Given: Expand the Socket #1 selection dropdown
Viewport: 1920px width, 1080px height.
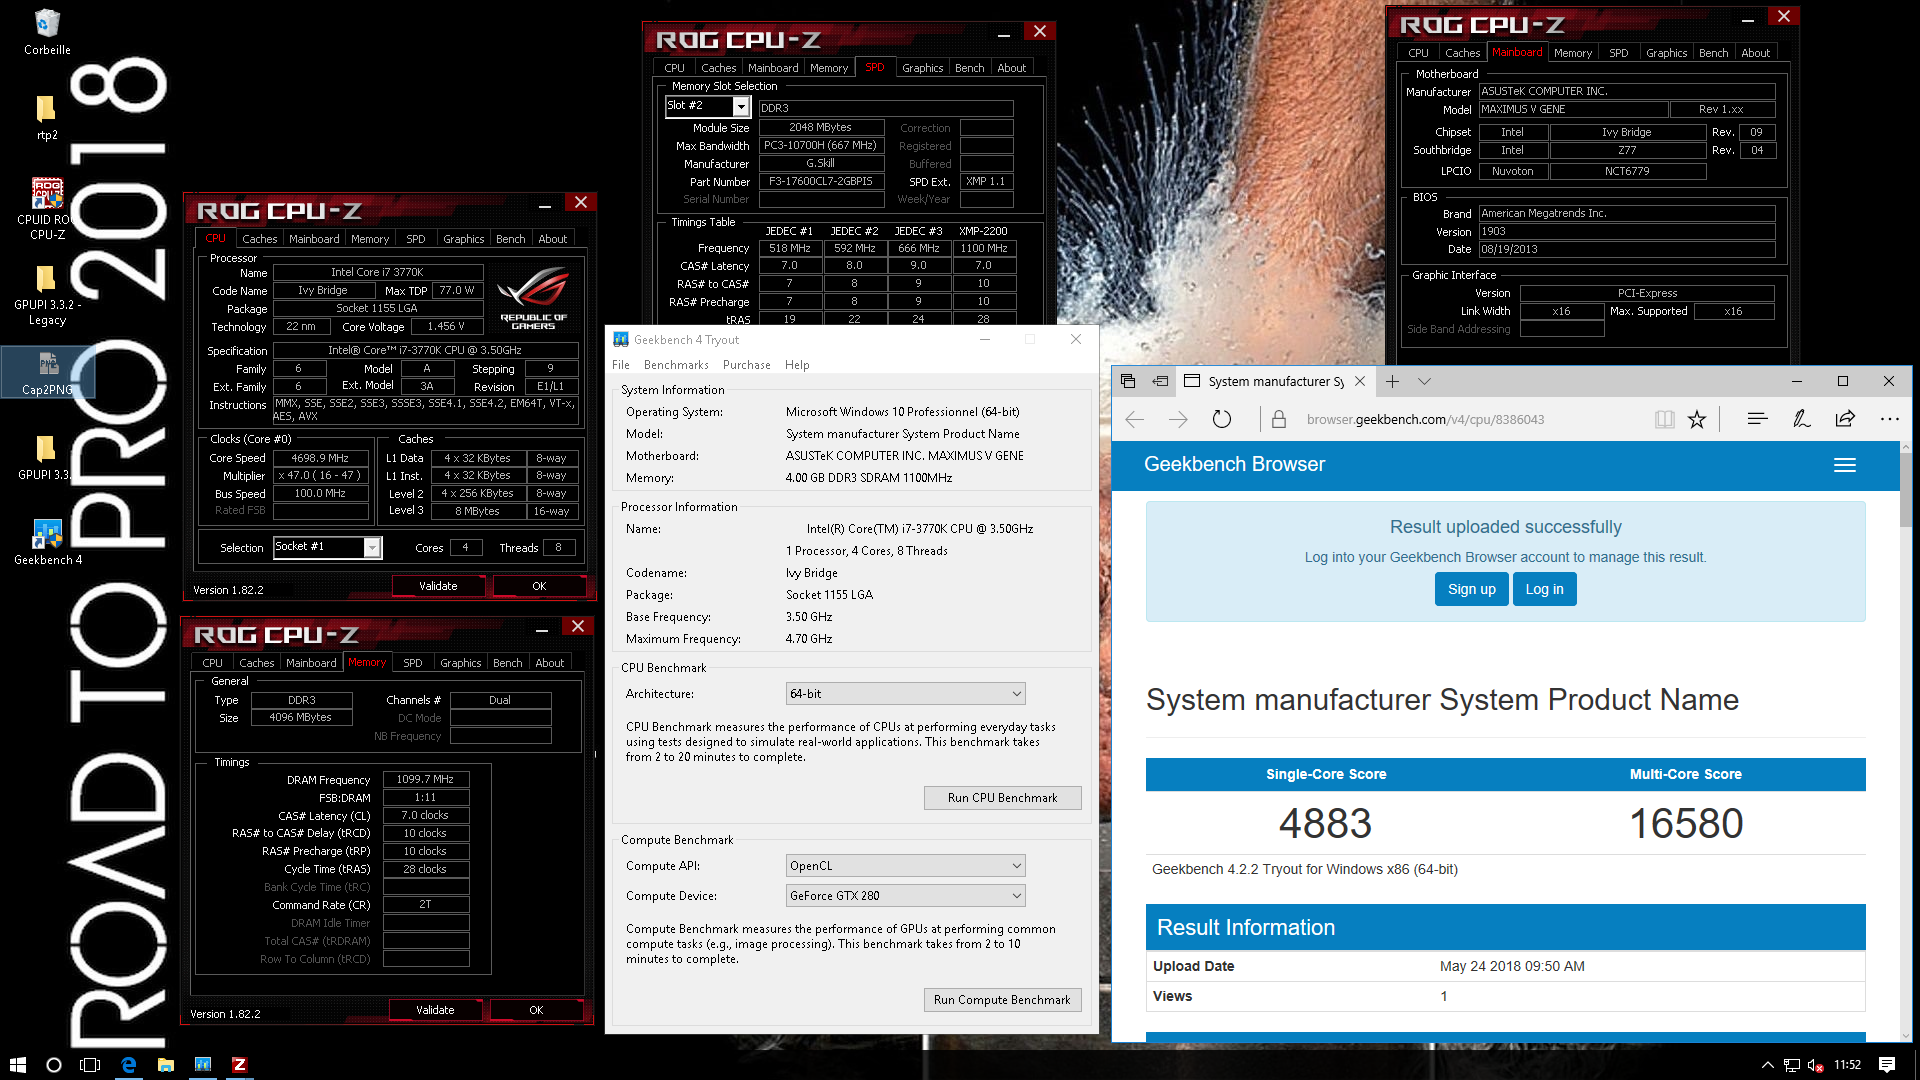Looking at the screenshot, I should (372, 547).
